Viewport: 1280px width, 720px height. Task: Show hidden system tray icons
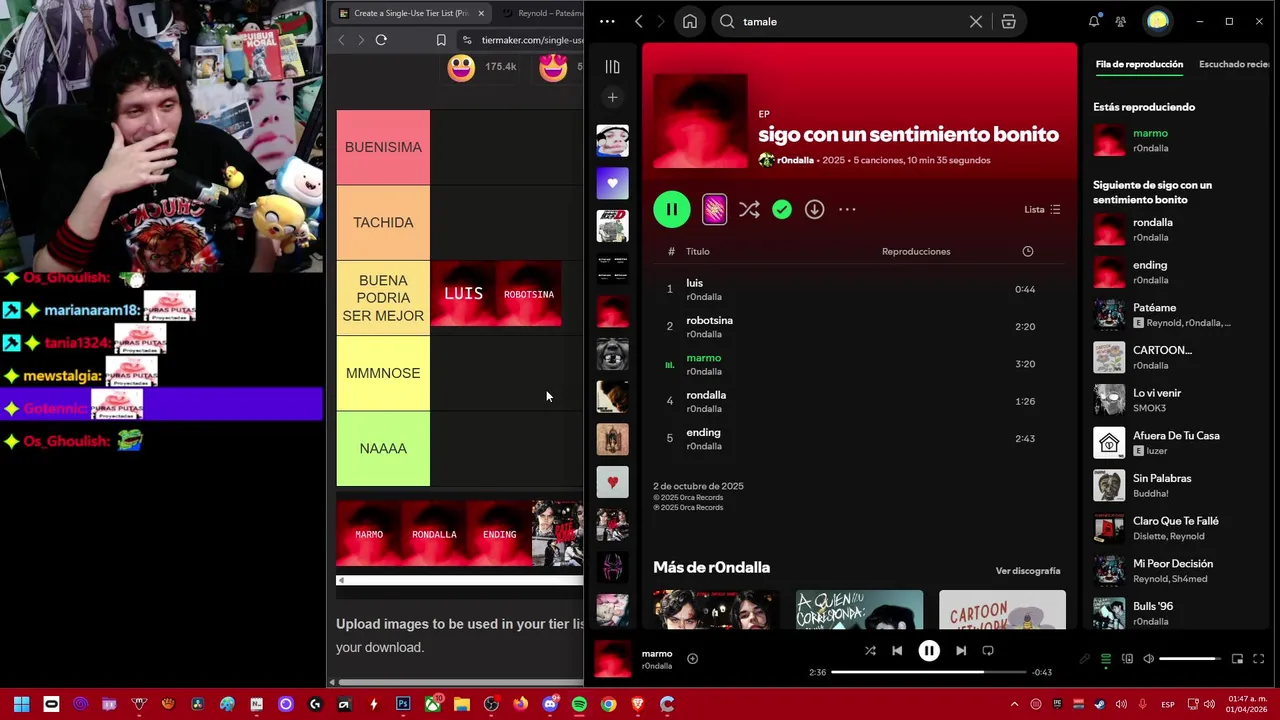(1014, 704)
